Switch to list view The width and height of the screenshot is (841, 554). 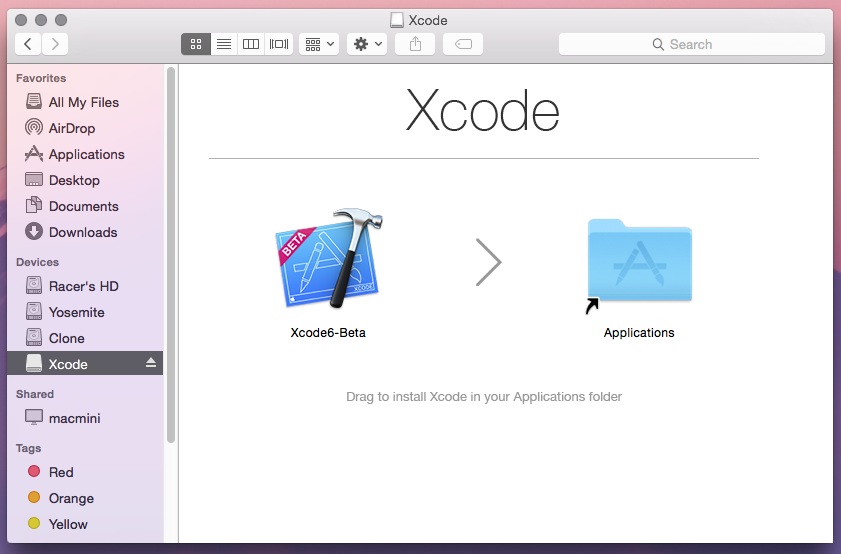pos(224,44)
